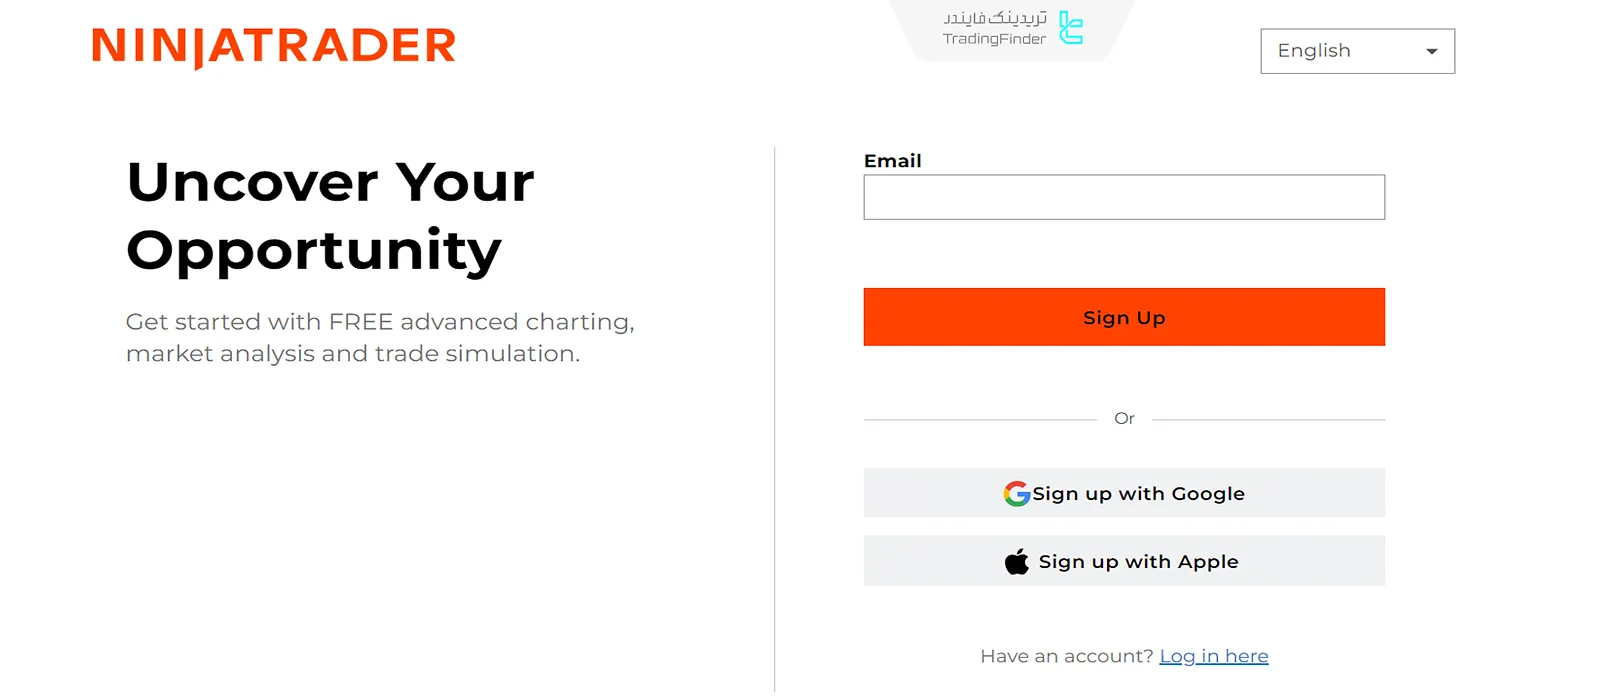Click the teal TradingFinder logo icon
This screenshot has width=1600, height=700.
click(x=1071, y=28)
